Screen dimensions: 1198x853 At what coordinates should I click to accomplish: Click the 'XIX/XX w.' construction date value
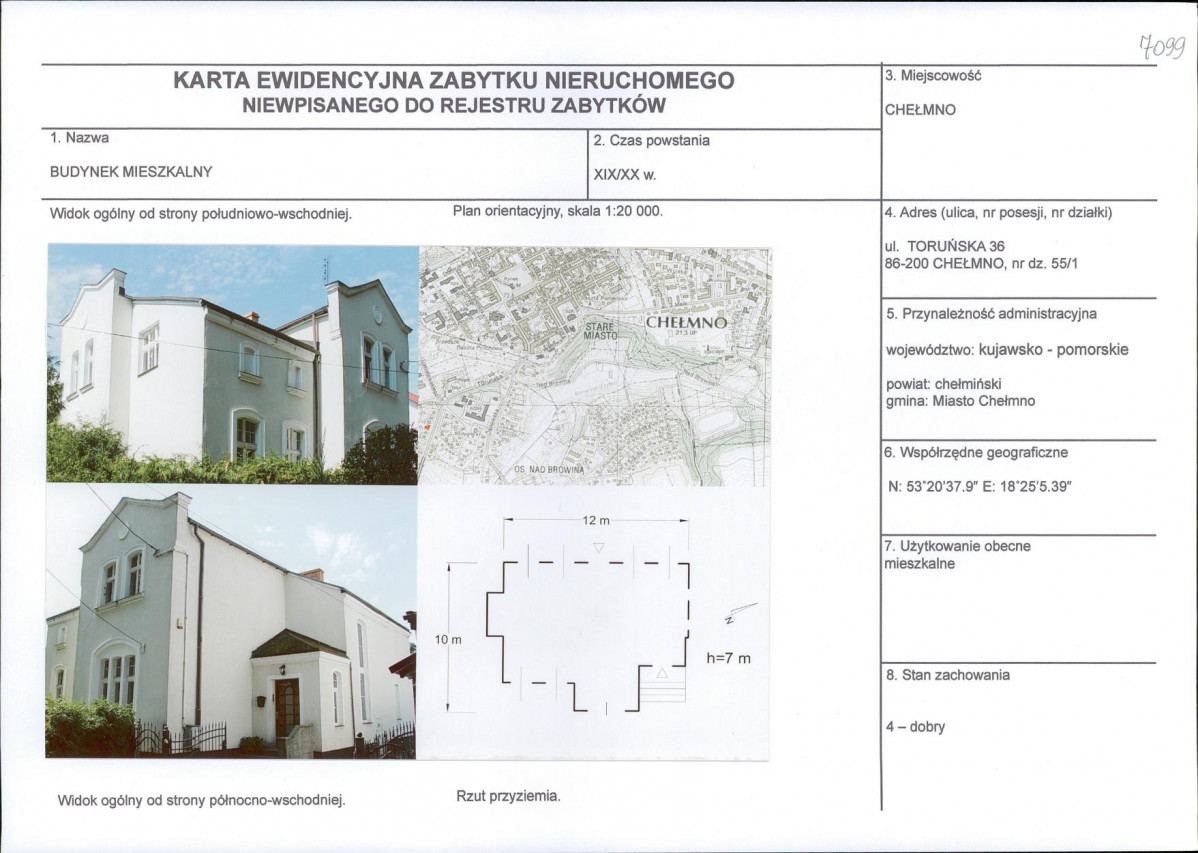624,174
